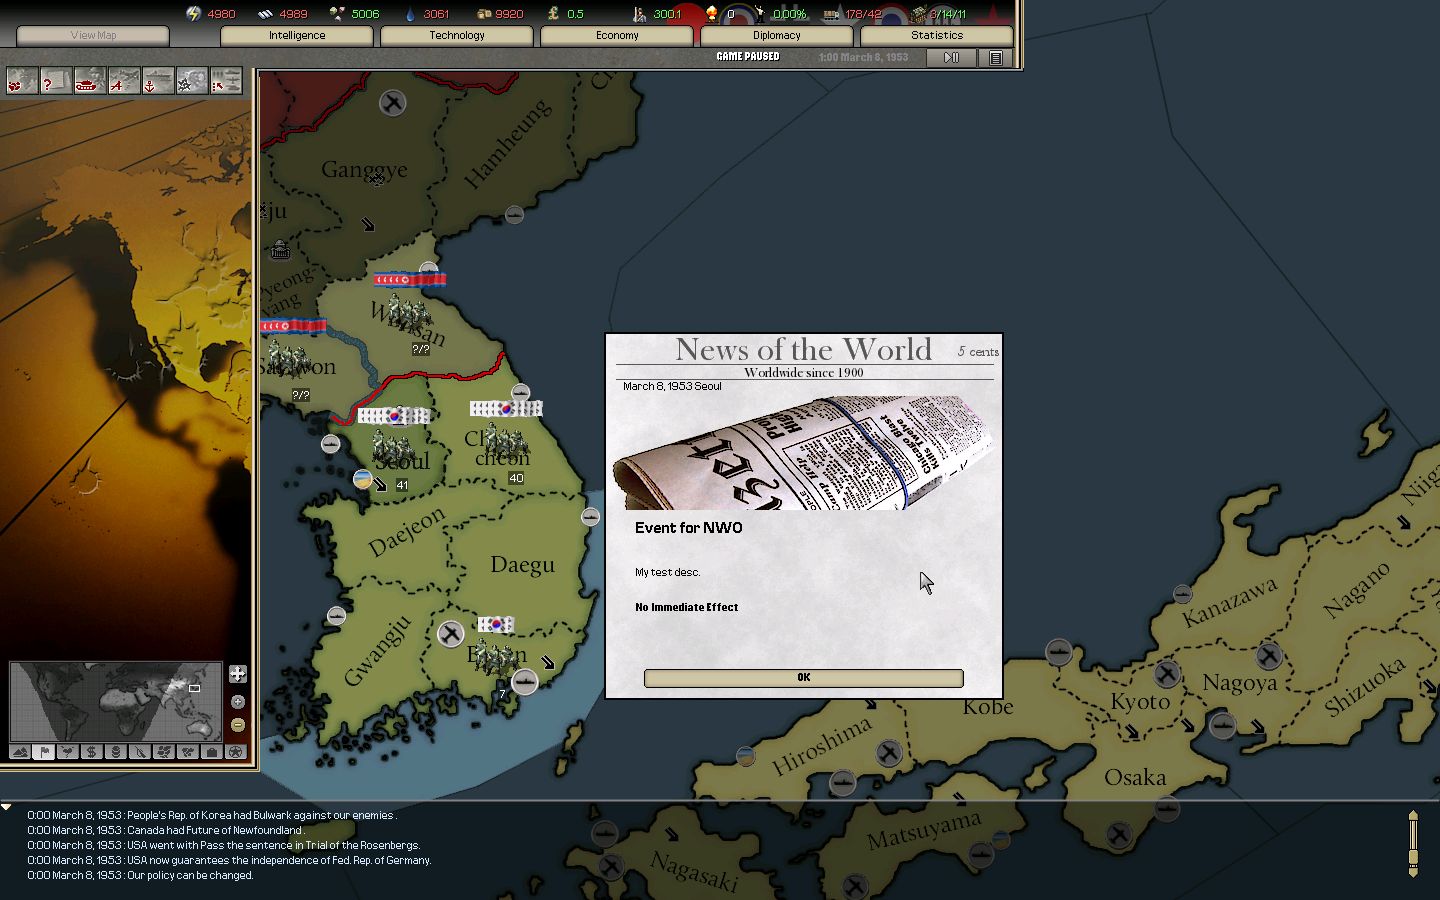Screen dimensions: 1440x900
Task: Switch to weather map mode
Action: click(x=68, y=752)
